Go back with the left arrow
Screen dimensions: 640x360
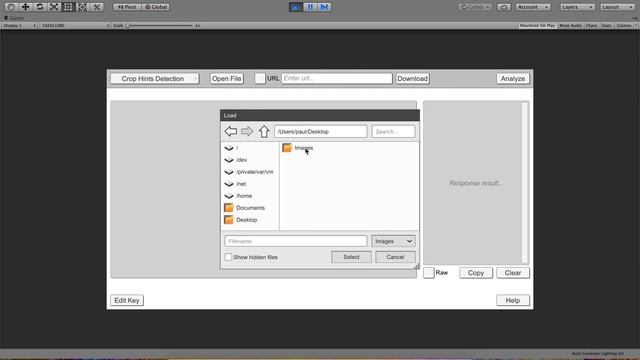point(231,131)
